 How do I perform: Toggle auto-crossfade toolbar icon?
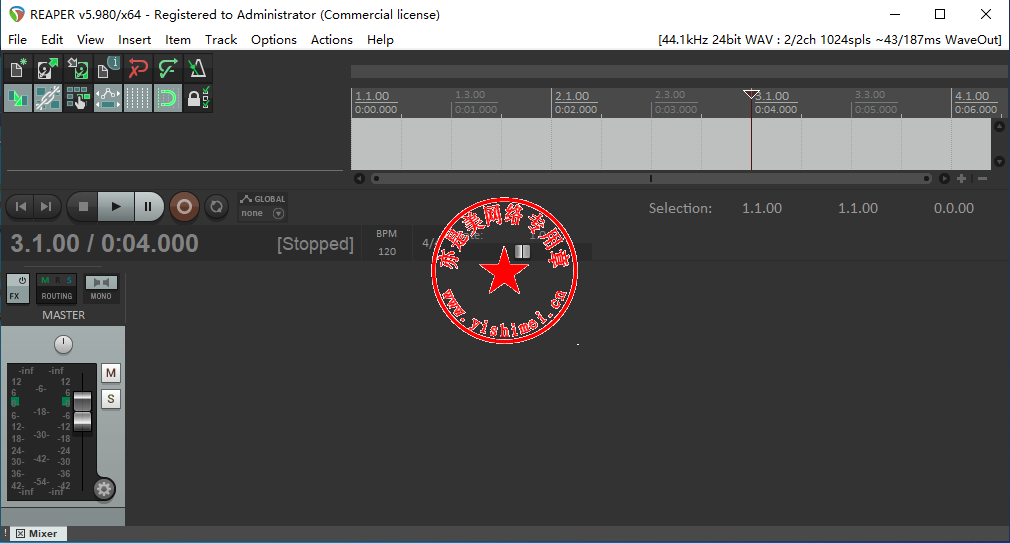(17, 98)
